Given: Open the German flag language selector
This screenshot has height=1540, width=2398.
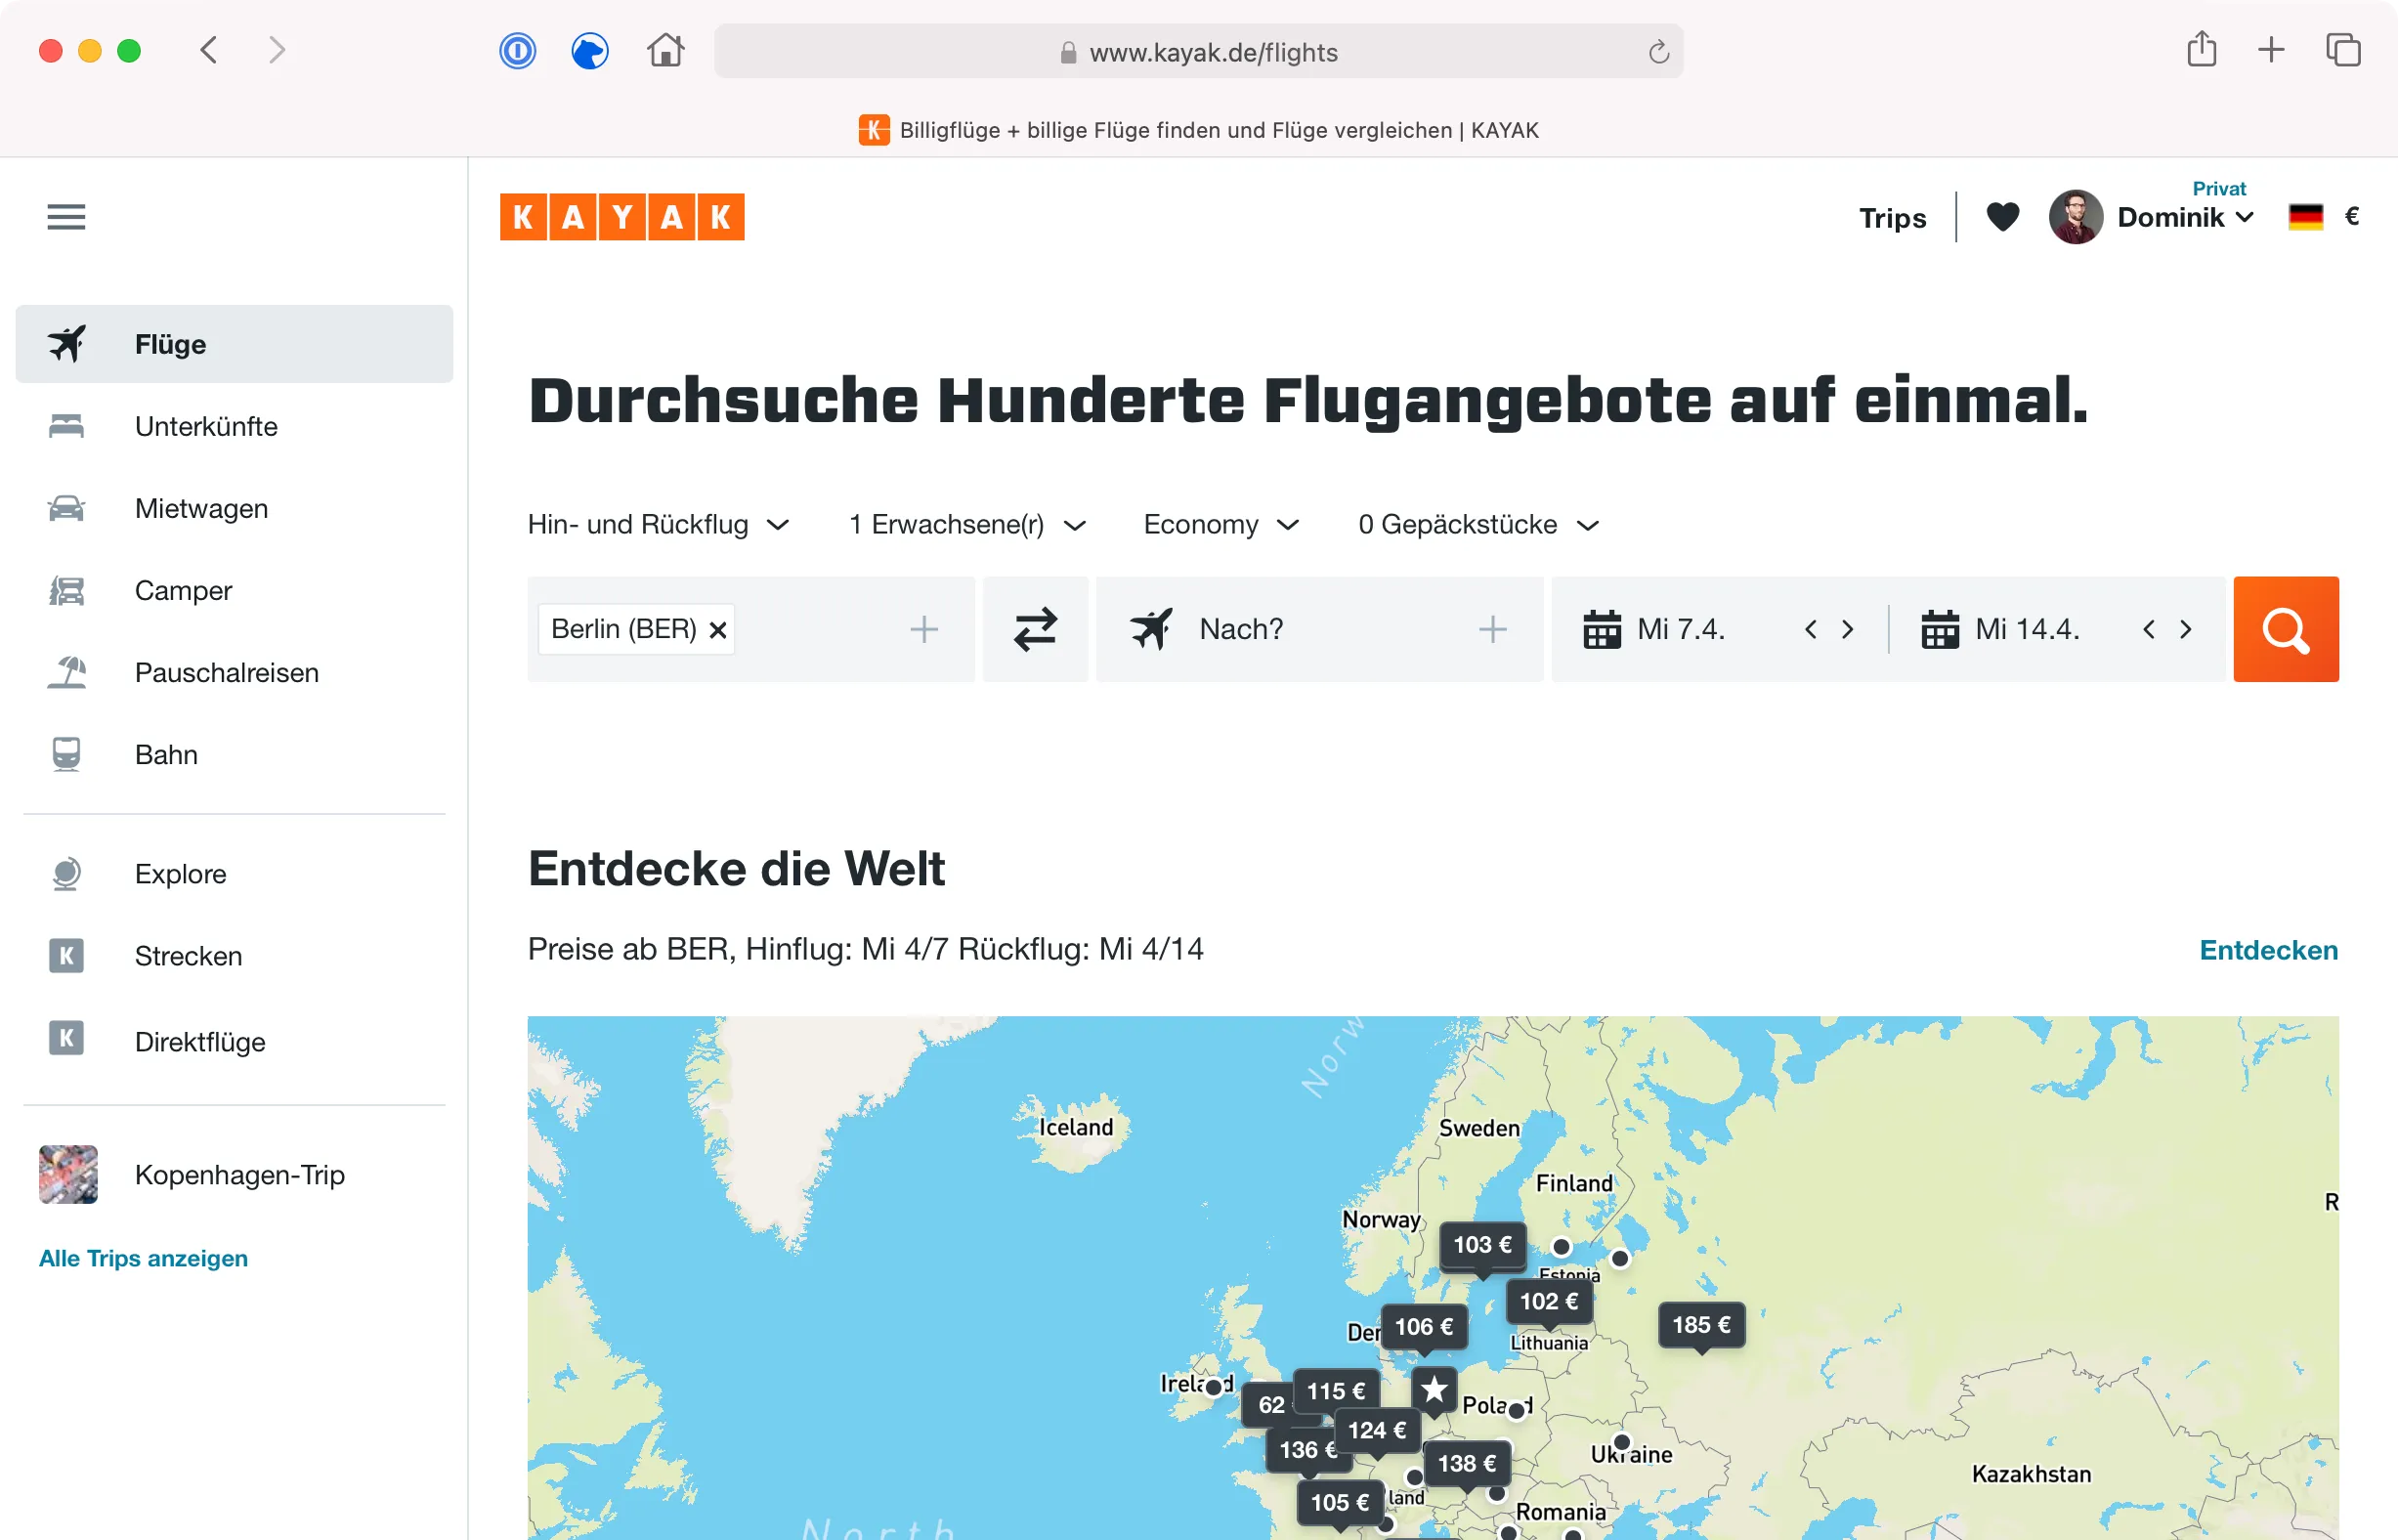Looking at the screenshot, I should (x=2305, y=217).
